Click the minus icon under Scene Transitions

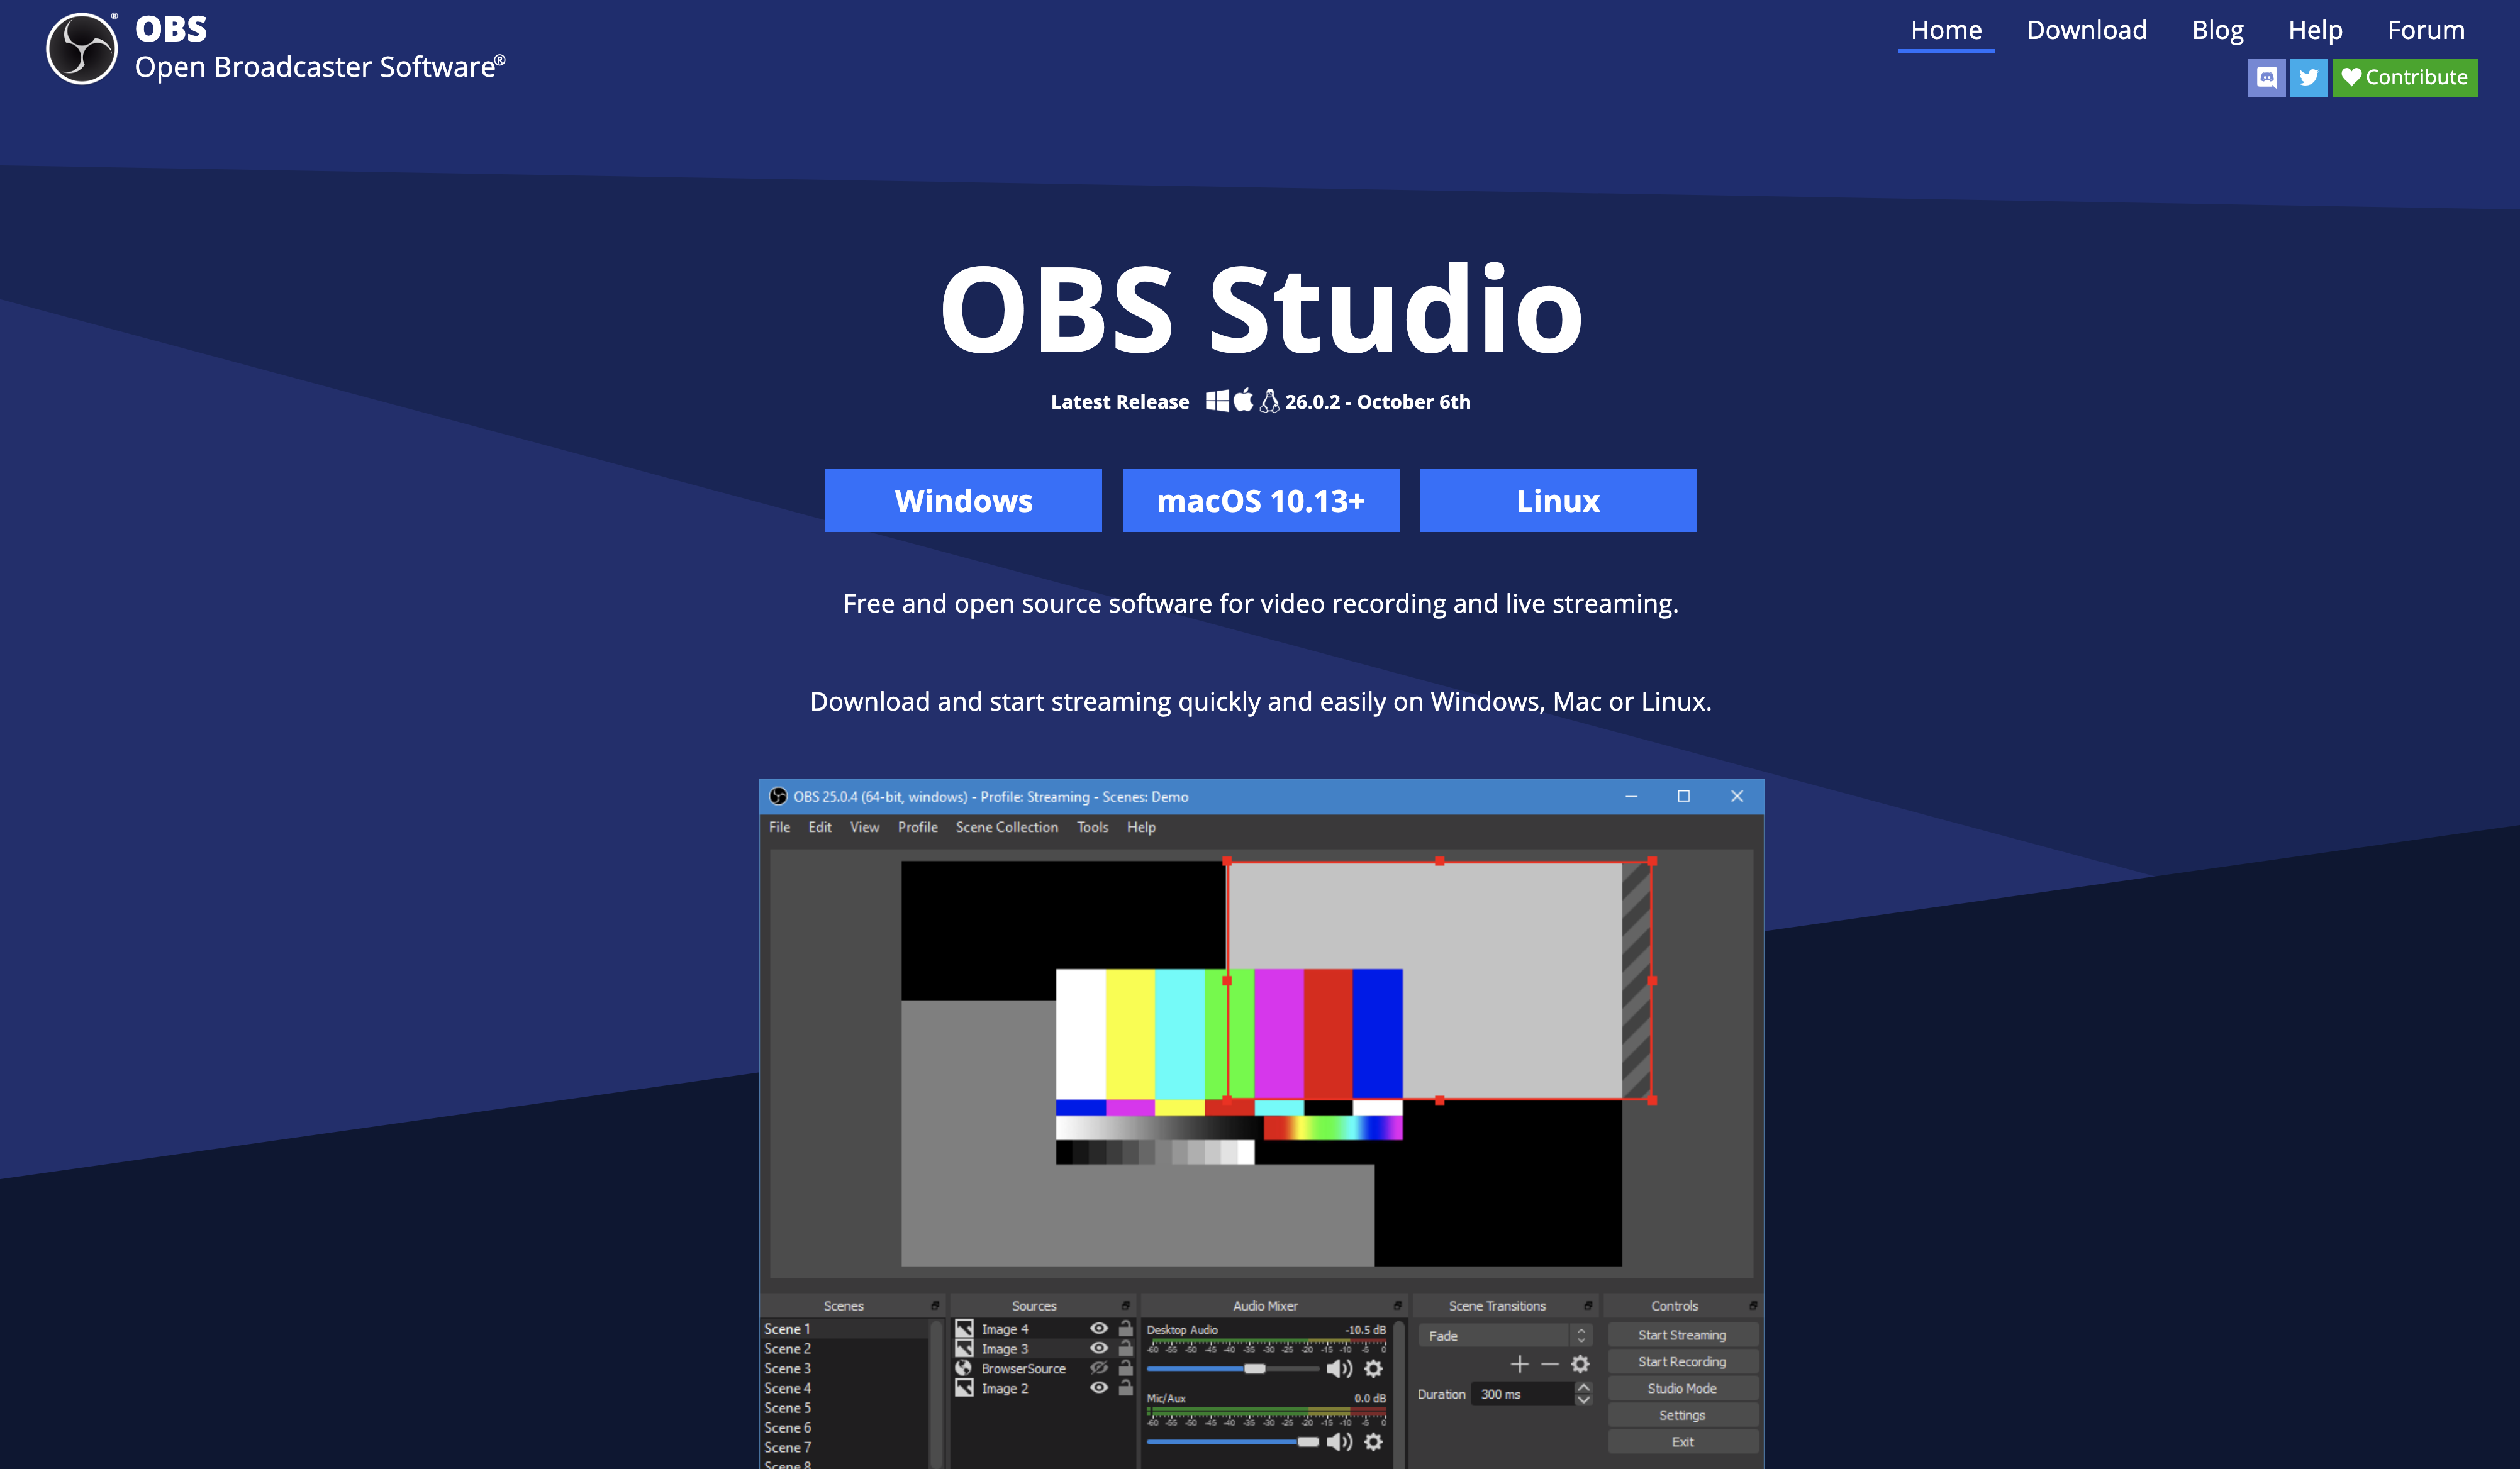coord(1550,1364)
